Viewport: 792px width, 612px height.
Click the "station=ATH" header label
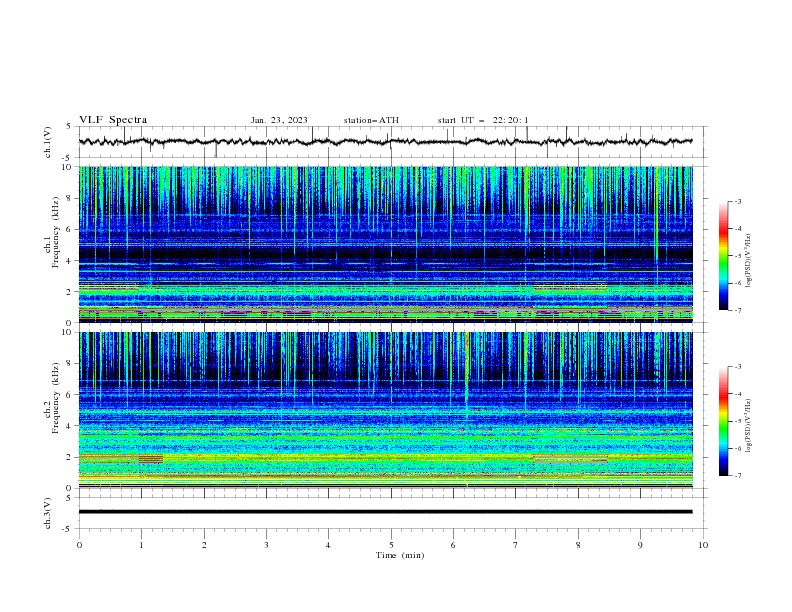[x=371, y=120]
